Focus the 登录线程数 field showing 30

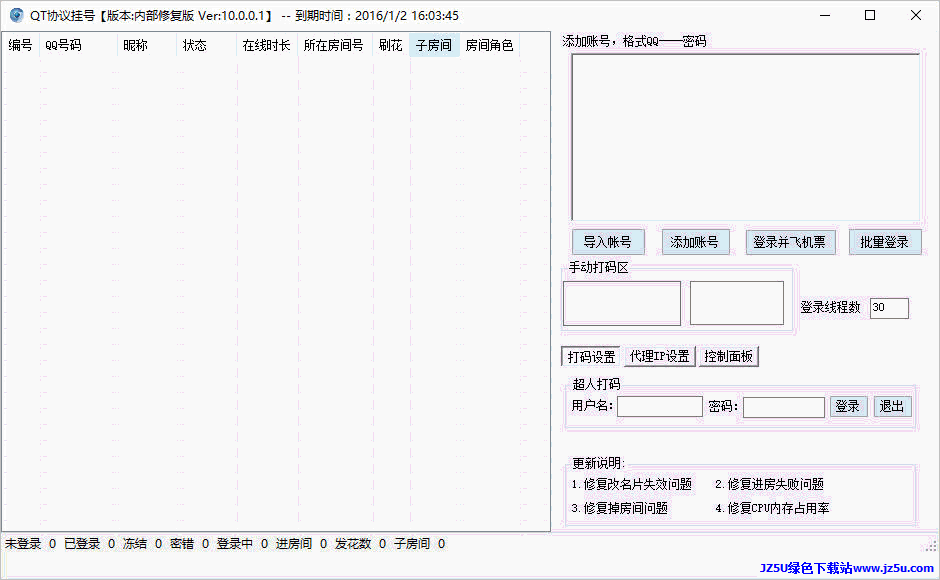coord(889,308)
